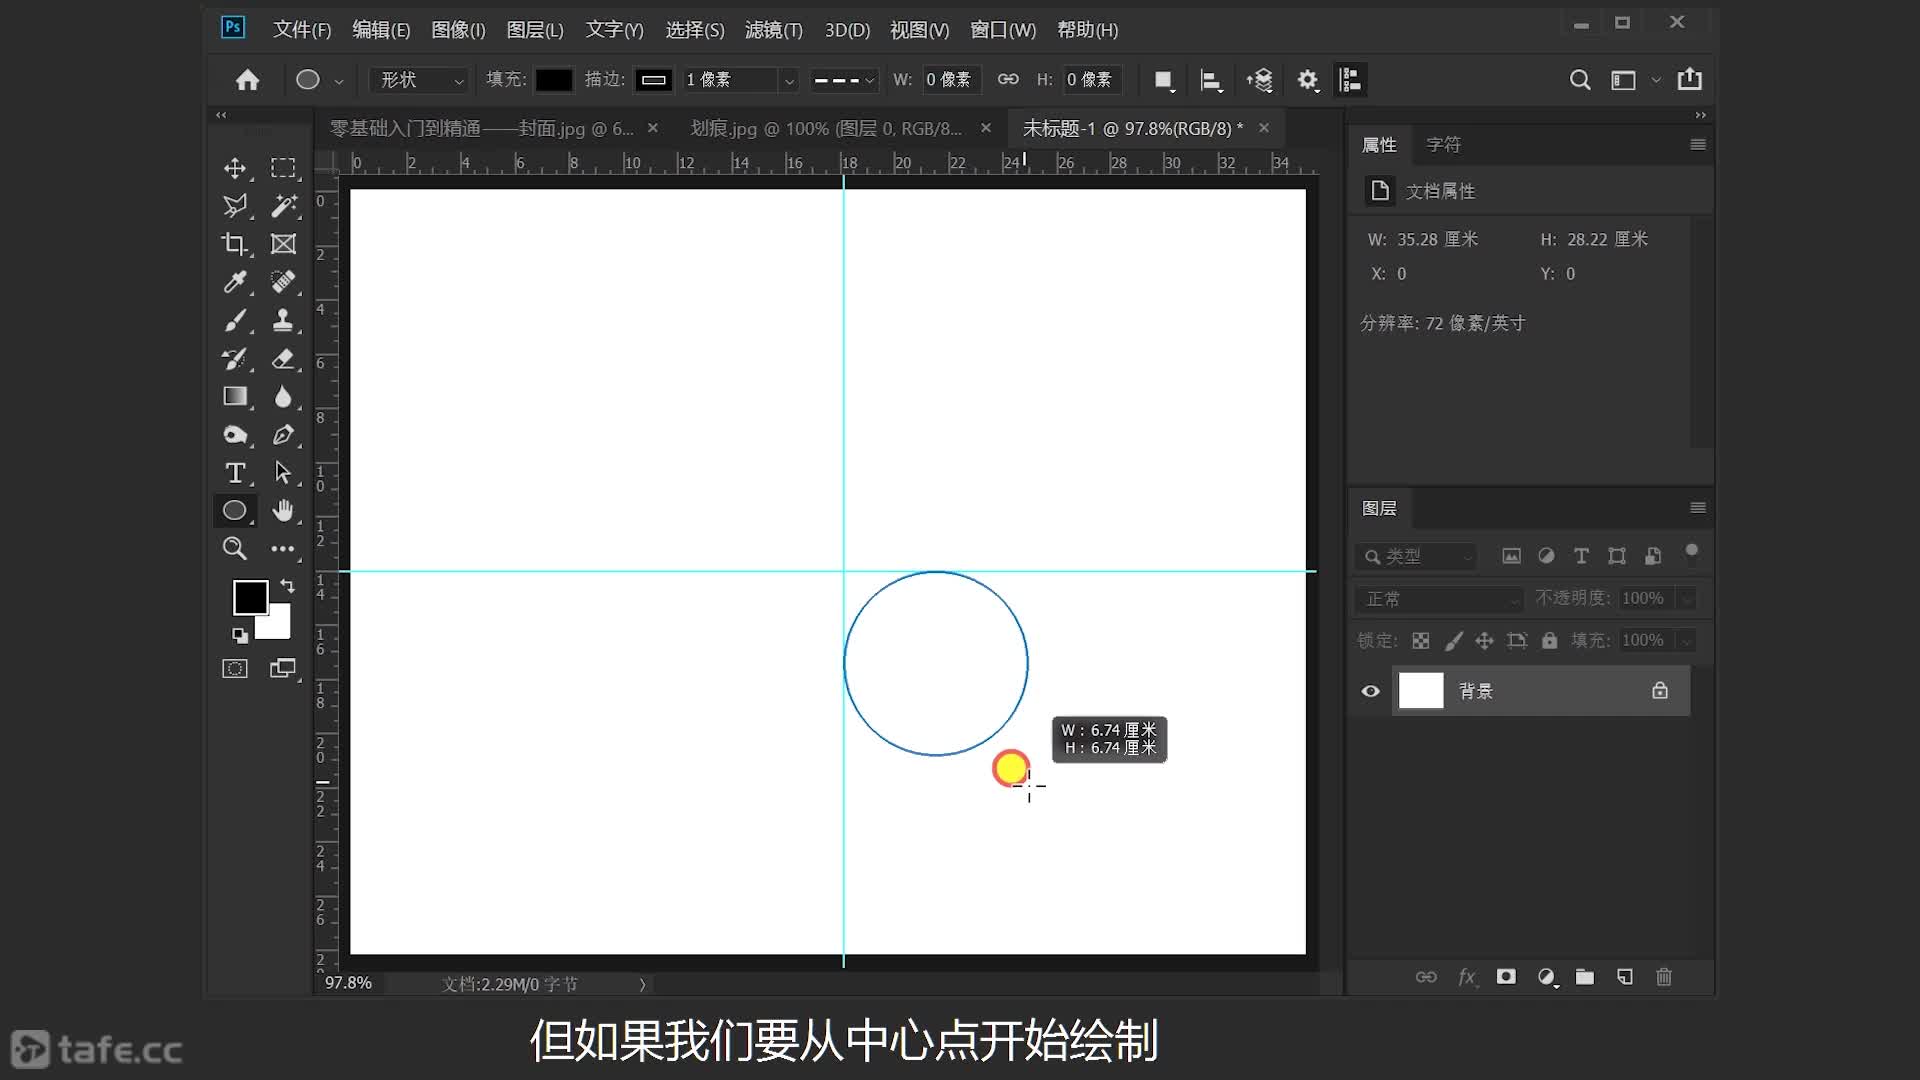Select the Healing Brush tool

pyautogui.click(x=283, y=282)
